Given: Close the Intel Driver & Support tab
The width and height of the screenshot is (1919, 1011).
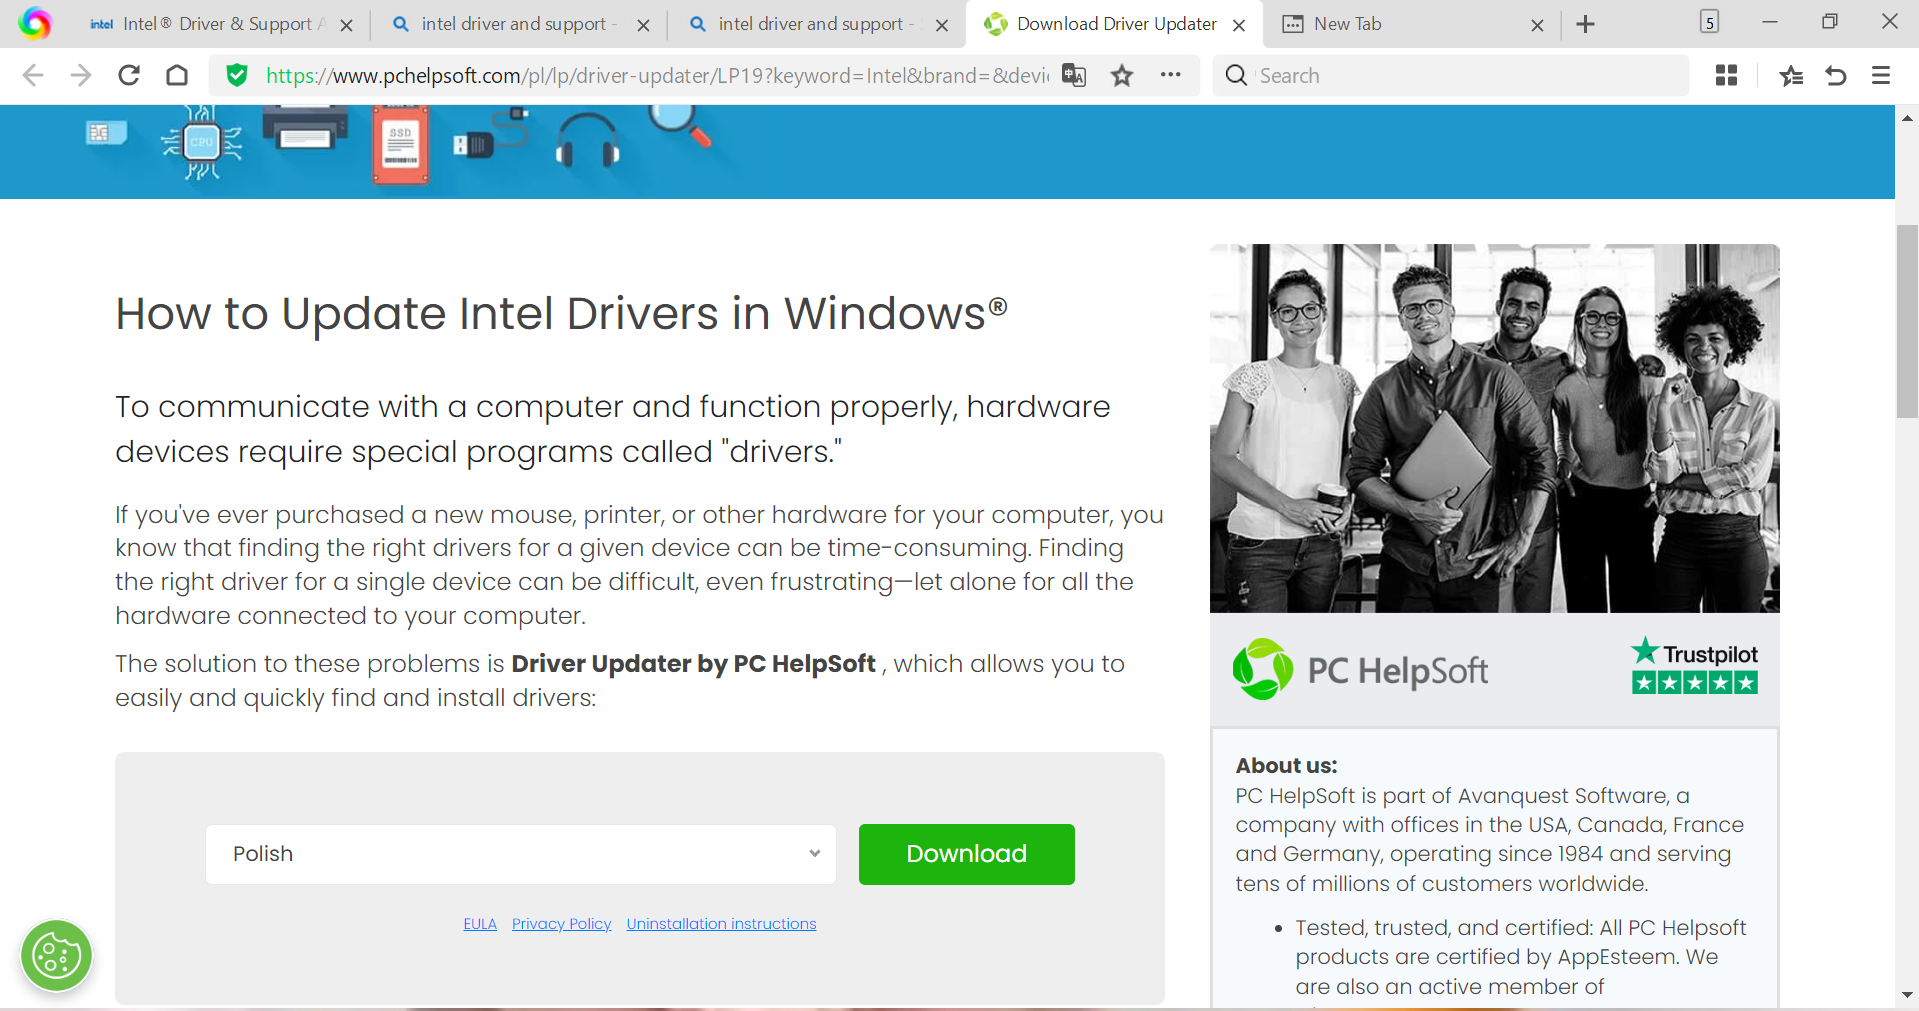Looking at the screenshot, I should pyautogui.click(x=346, y=25).
